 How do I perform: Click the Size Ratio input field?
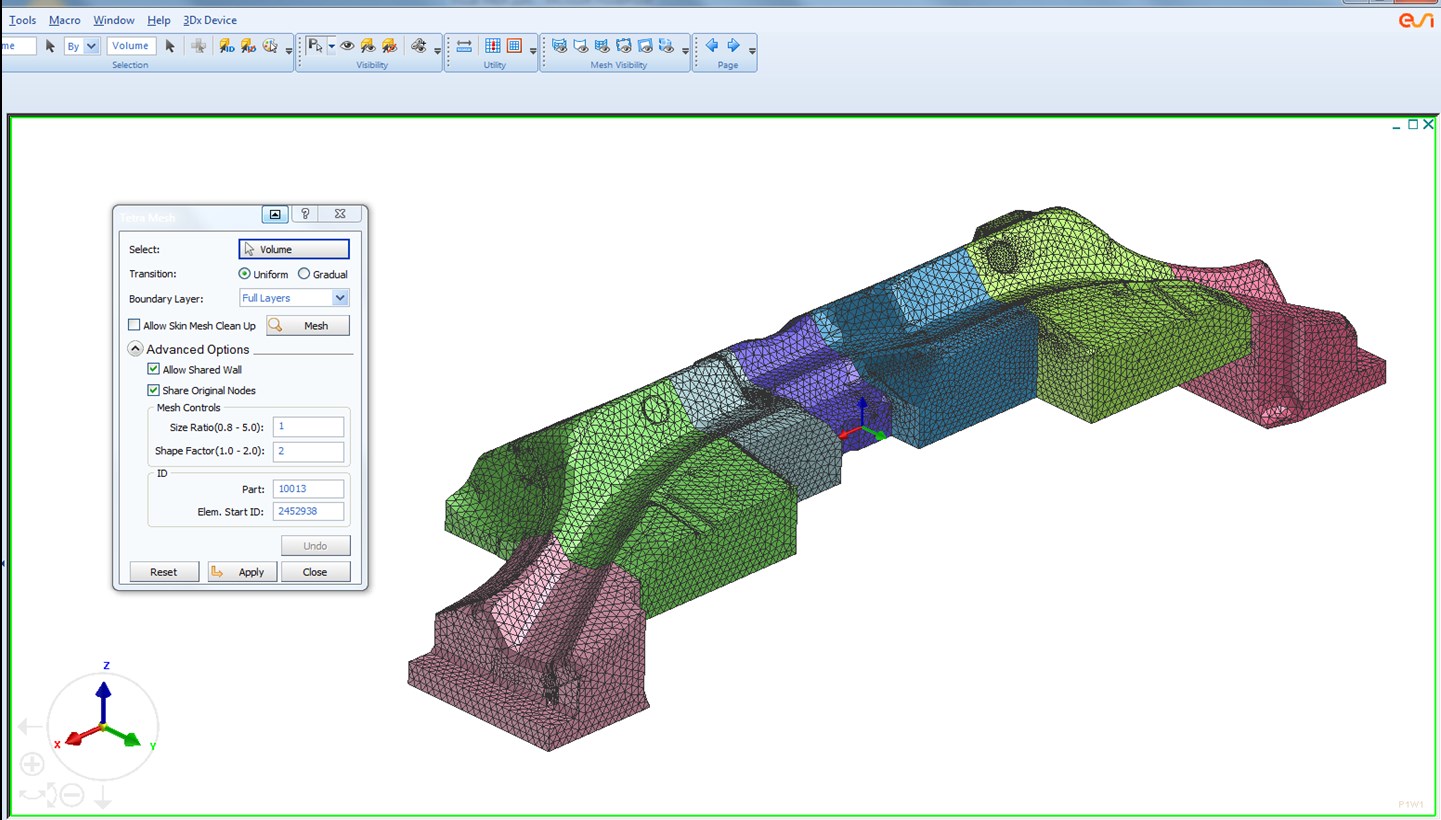click(308, 427)
